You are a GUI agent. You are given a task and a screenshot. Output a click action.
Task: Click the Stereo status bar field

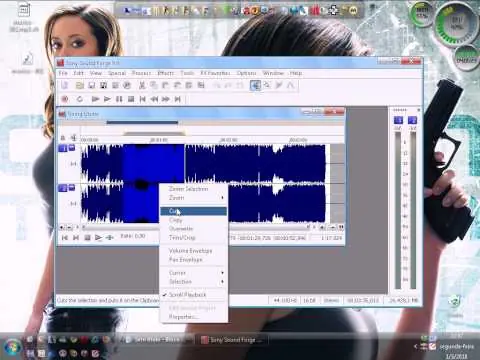point(331,301)
